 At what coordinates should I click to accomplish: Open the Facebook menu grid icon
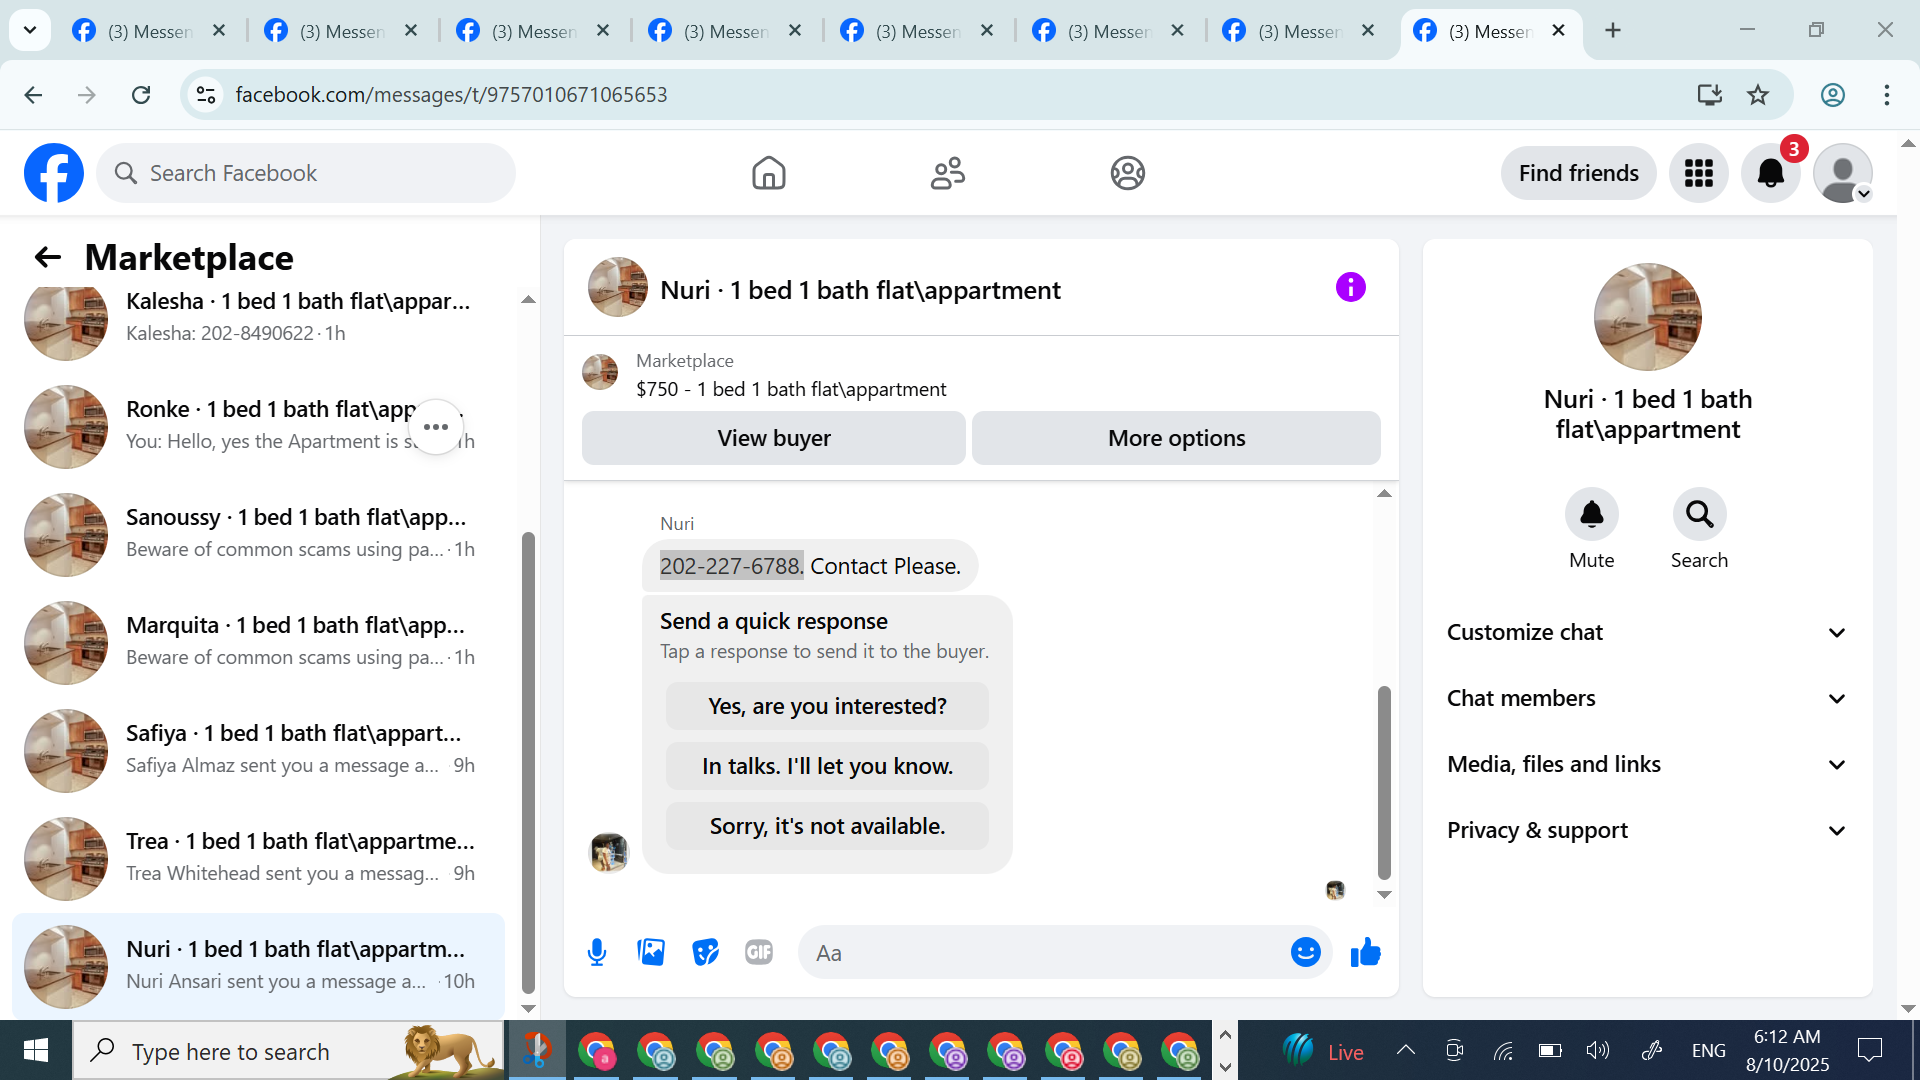pos(1698,173)
